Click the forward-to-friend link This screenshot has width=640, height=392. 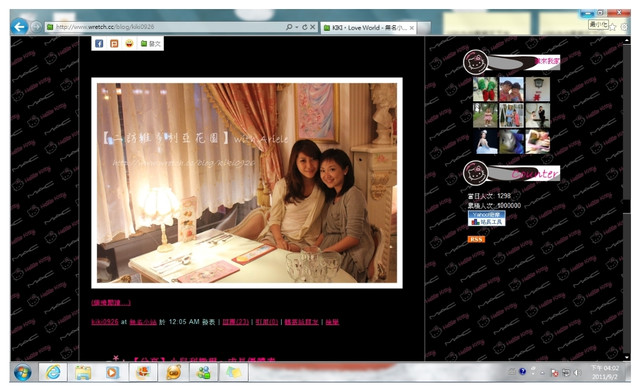(301, 322)
